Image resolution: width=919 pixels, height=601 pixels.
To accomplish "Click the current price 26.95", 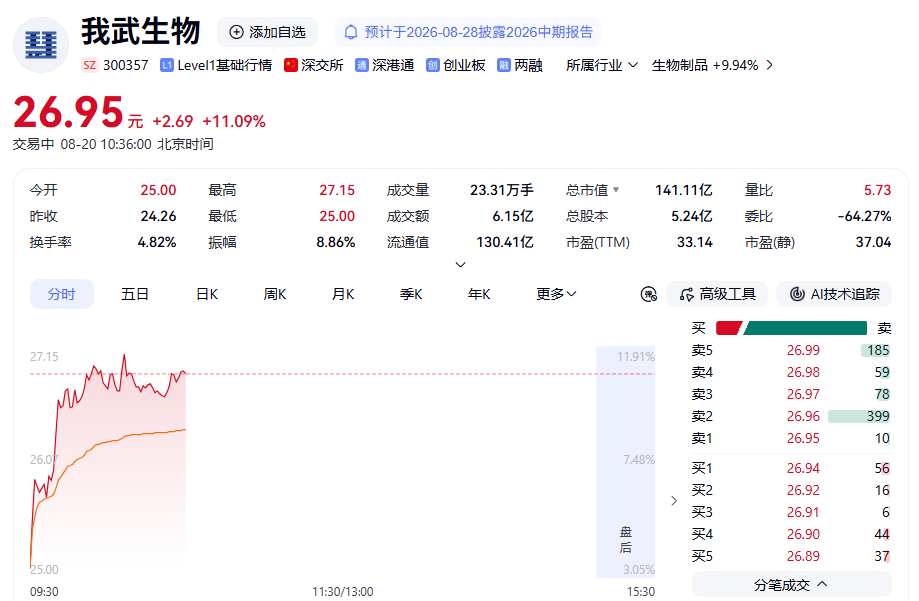I will tap(68, 112).
